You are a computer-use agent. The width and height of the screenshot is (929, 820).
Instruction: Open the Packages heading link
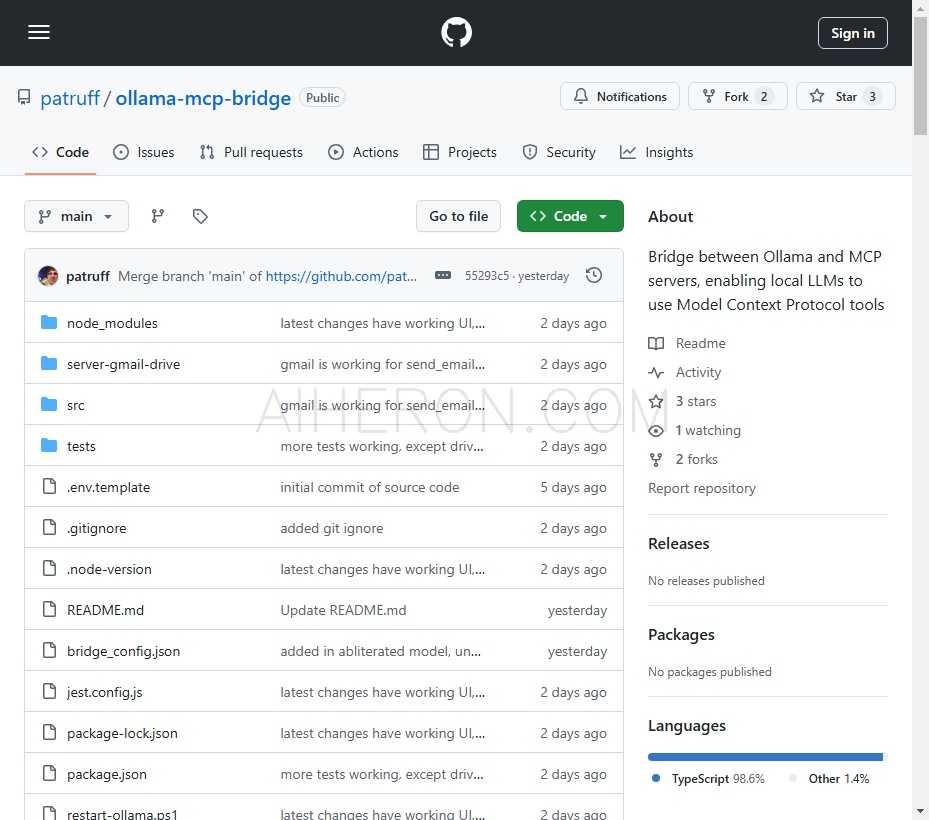[681, 635]
